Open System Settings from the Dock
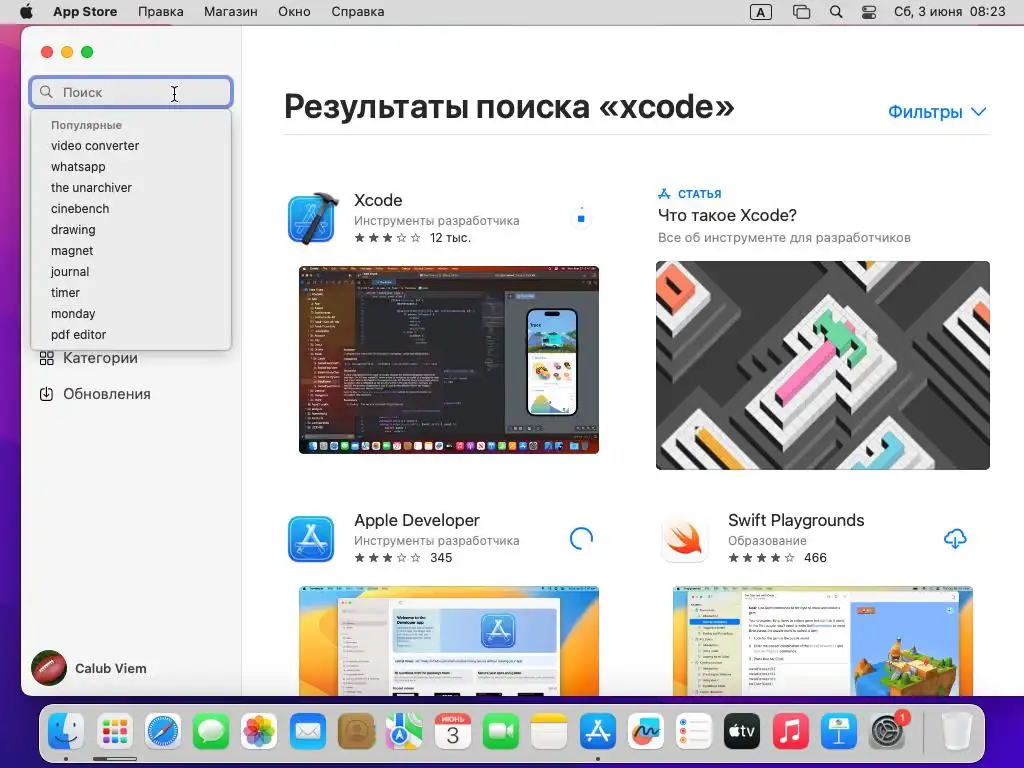The height and width of the screenshot is (768, 1024). [887, 731]
